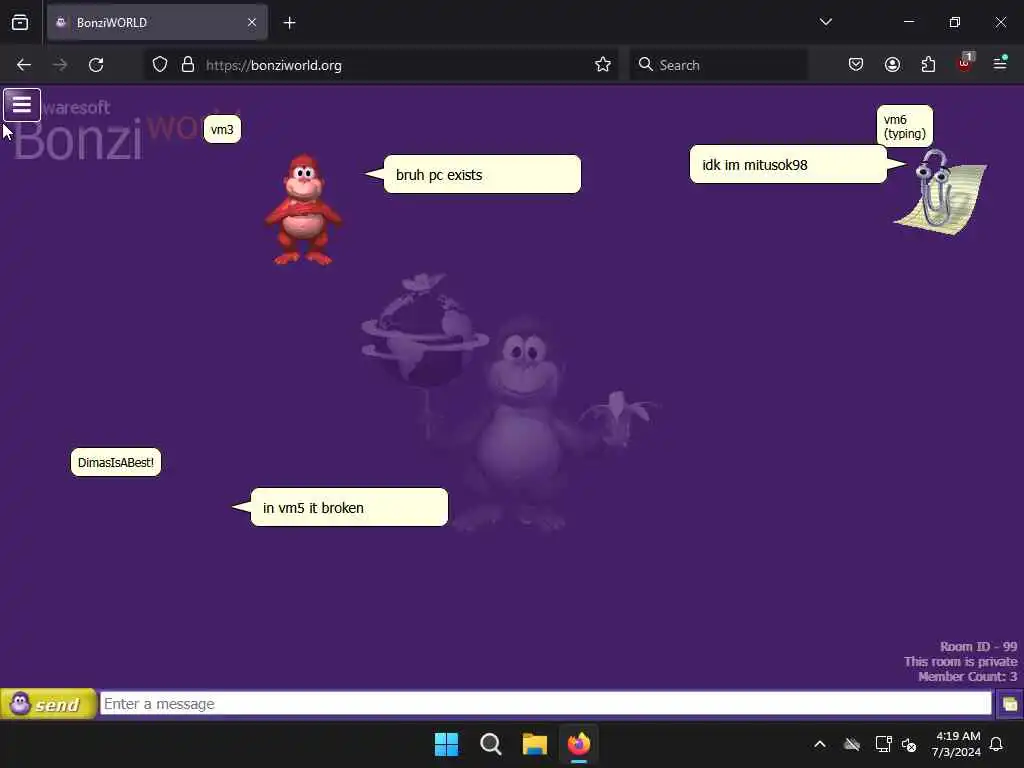Click the 'in vm5 it broken' speech bubble

tap(349, 507)
